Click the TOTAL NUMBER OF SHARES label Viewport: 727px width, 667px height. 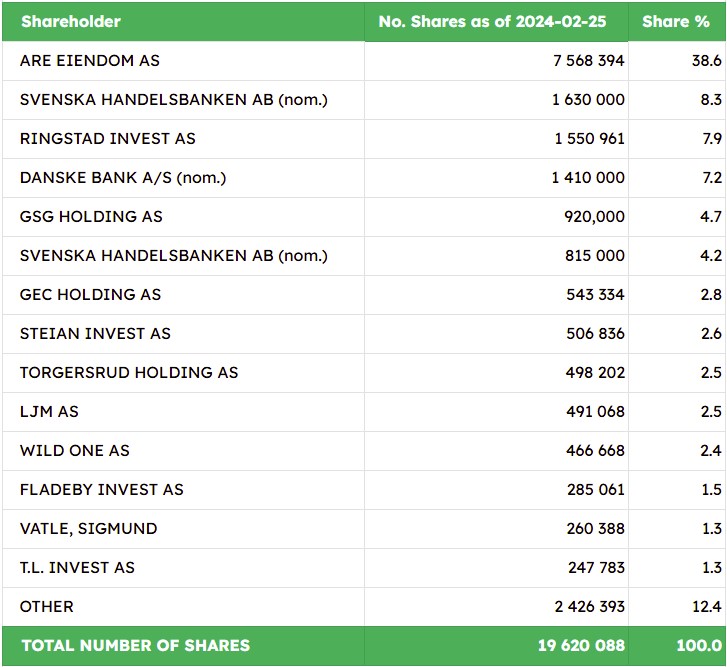click(x=136, y=645)
